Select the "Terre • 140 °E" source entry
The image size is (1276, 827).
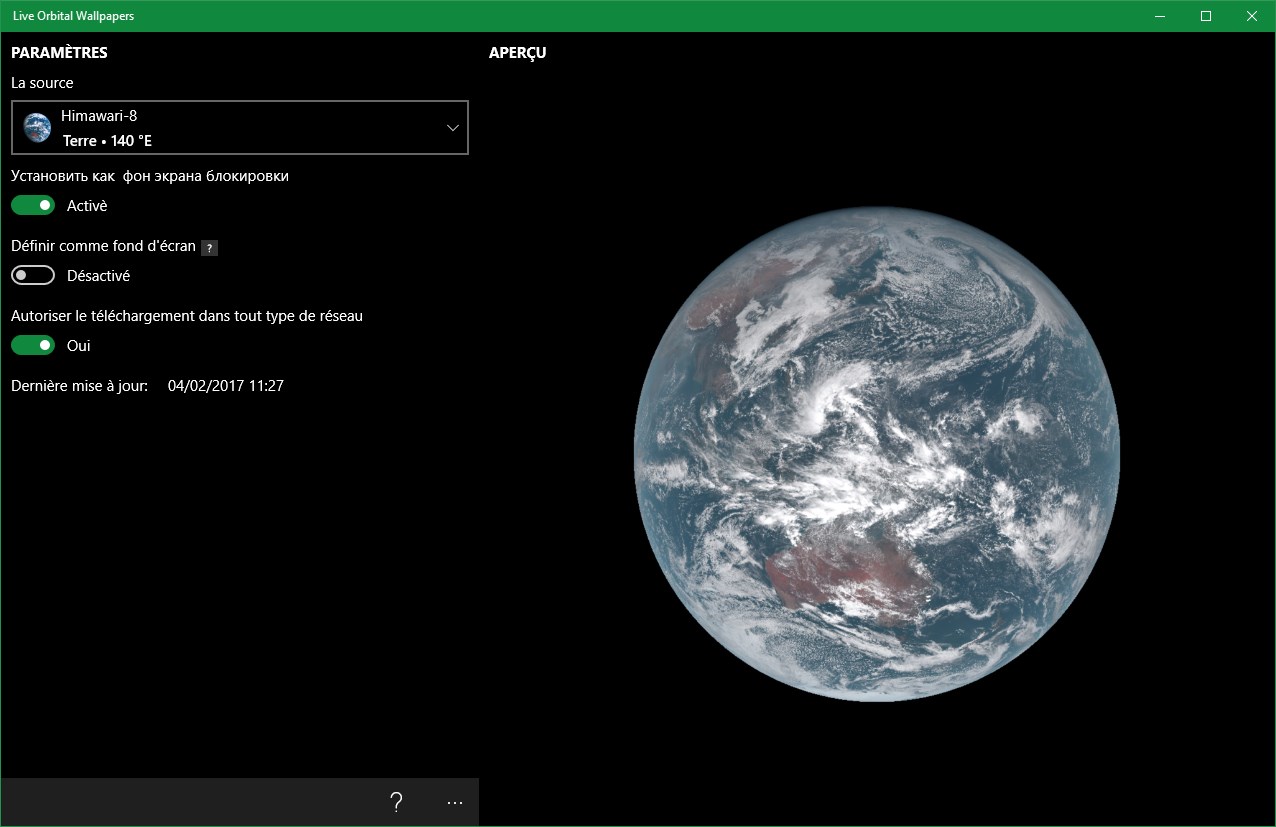pos(110,140)
